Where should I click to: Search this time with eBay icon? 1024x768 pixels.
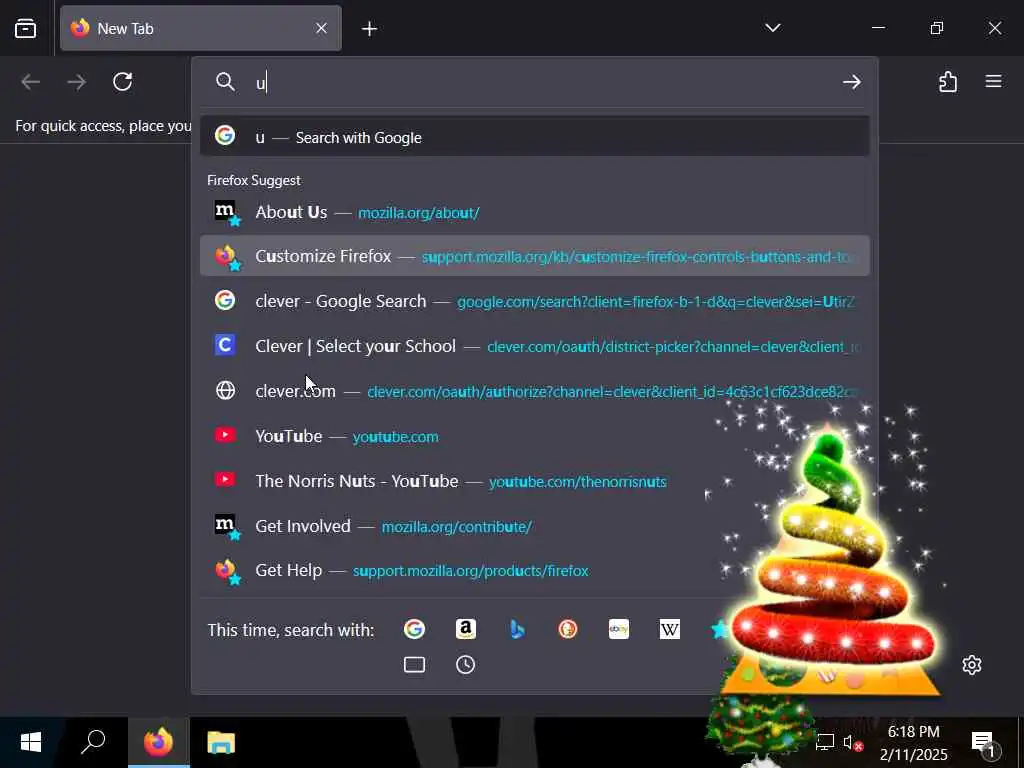(618, 629)
